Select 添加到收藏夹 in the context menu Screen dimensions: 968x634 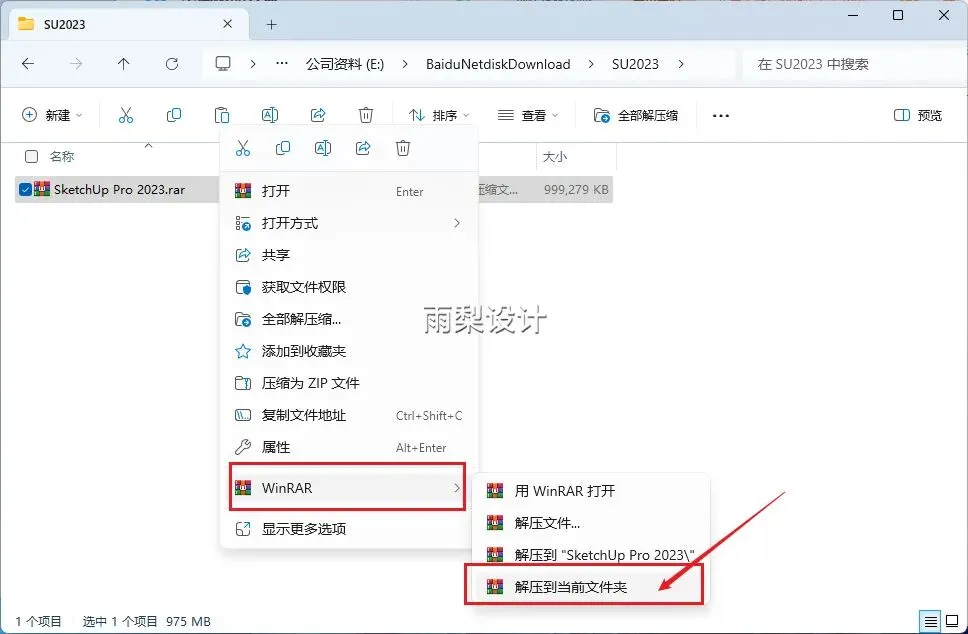348,351
